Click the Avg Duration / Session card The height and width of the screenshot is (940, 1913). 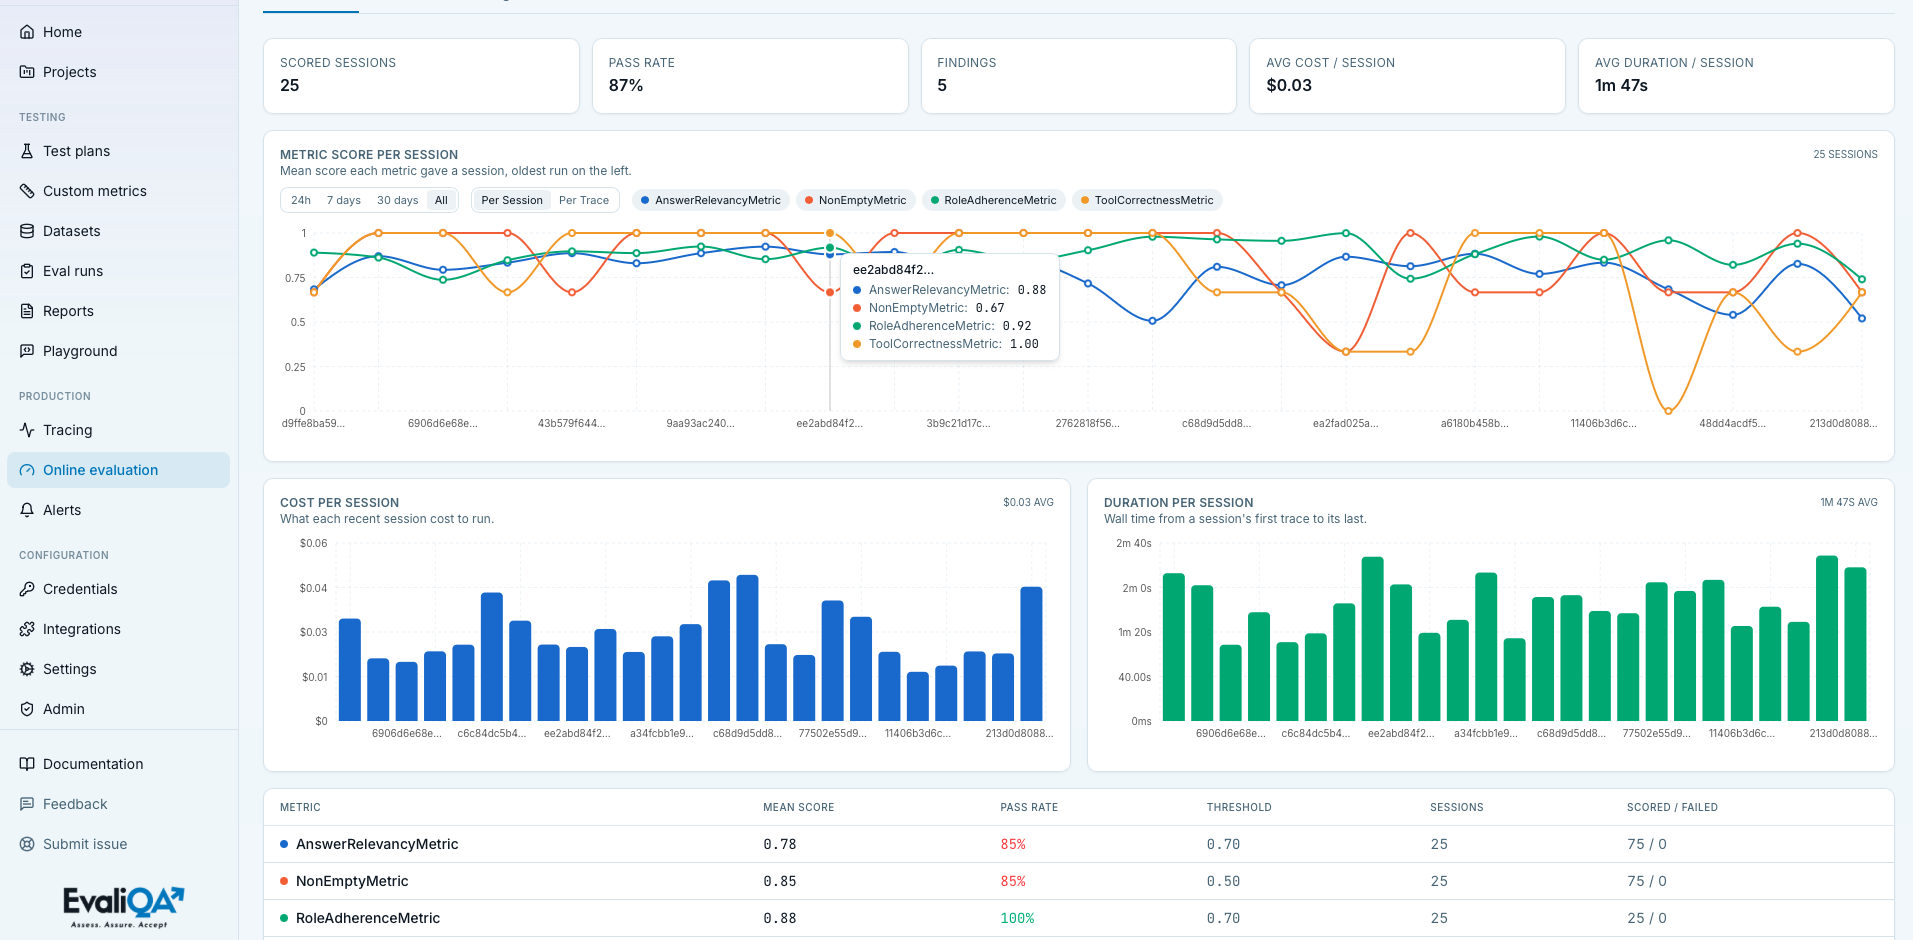1736,76
